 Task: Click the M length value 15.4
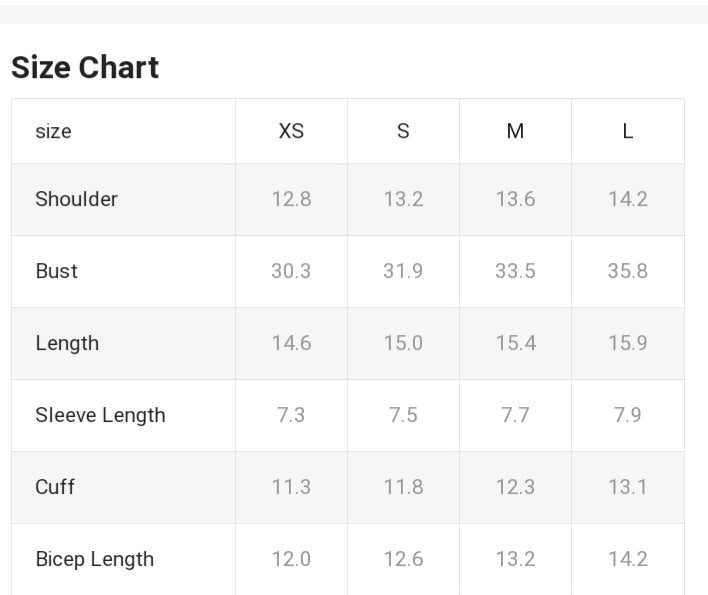[515, 343]
